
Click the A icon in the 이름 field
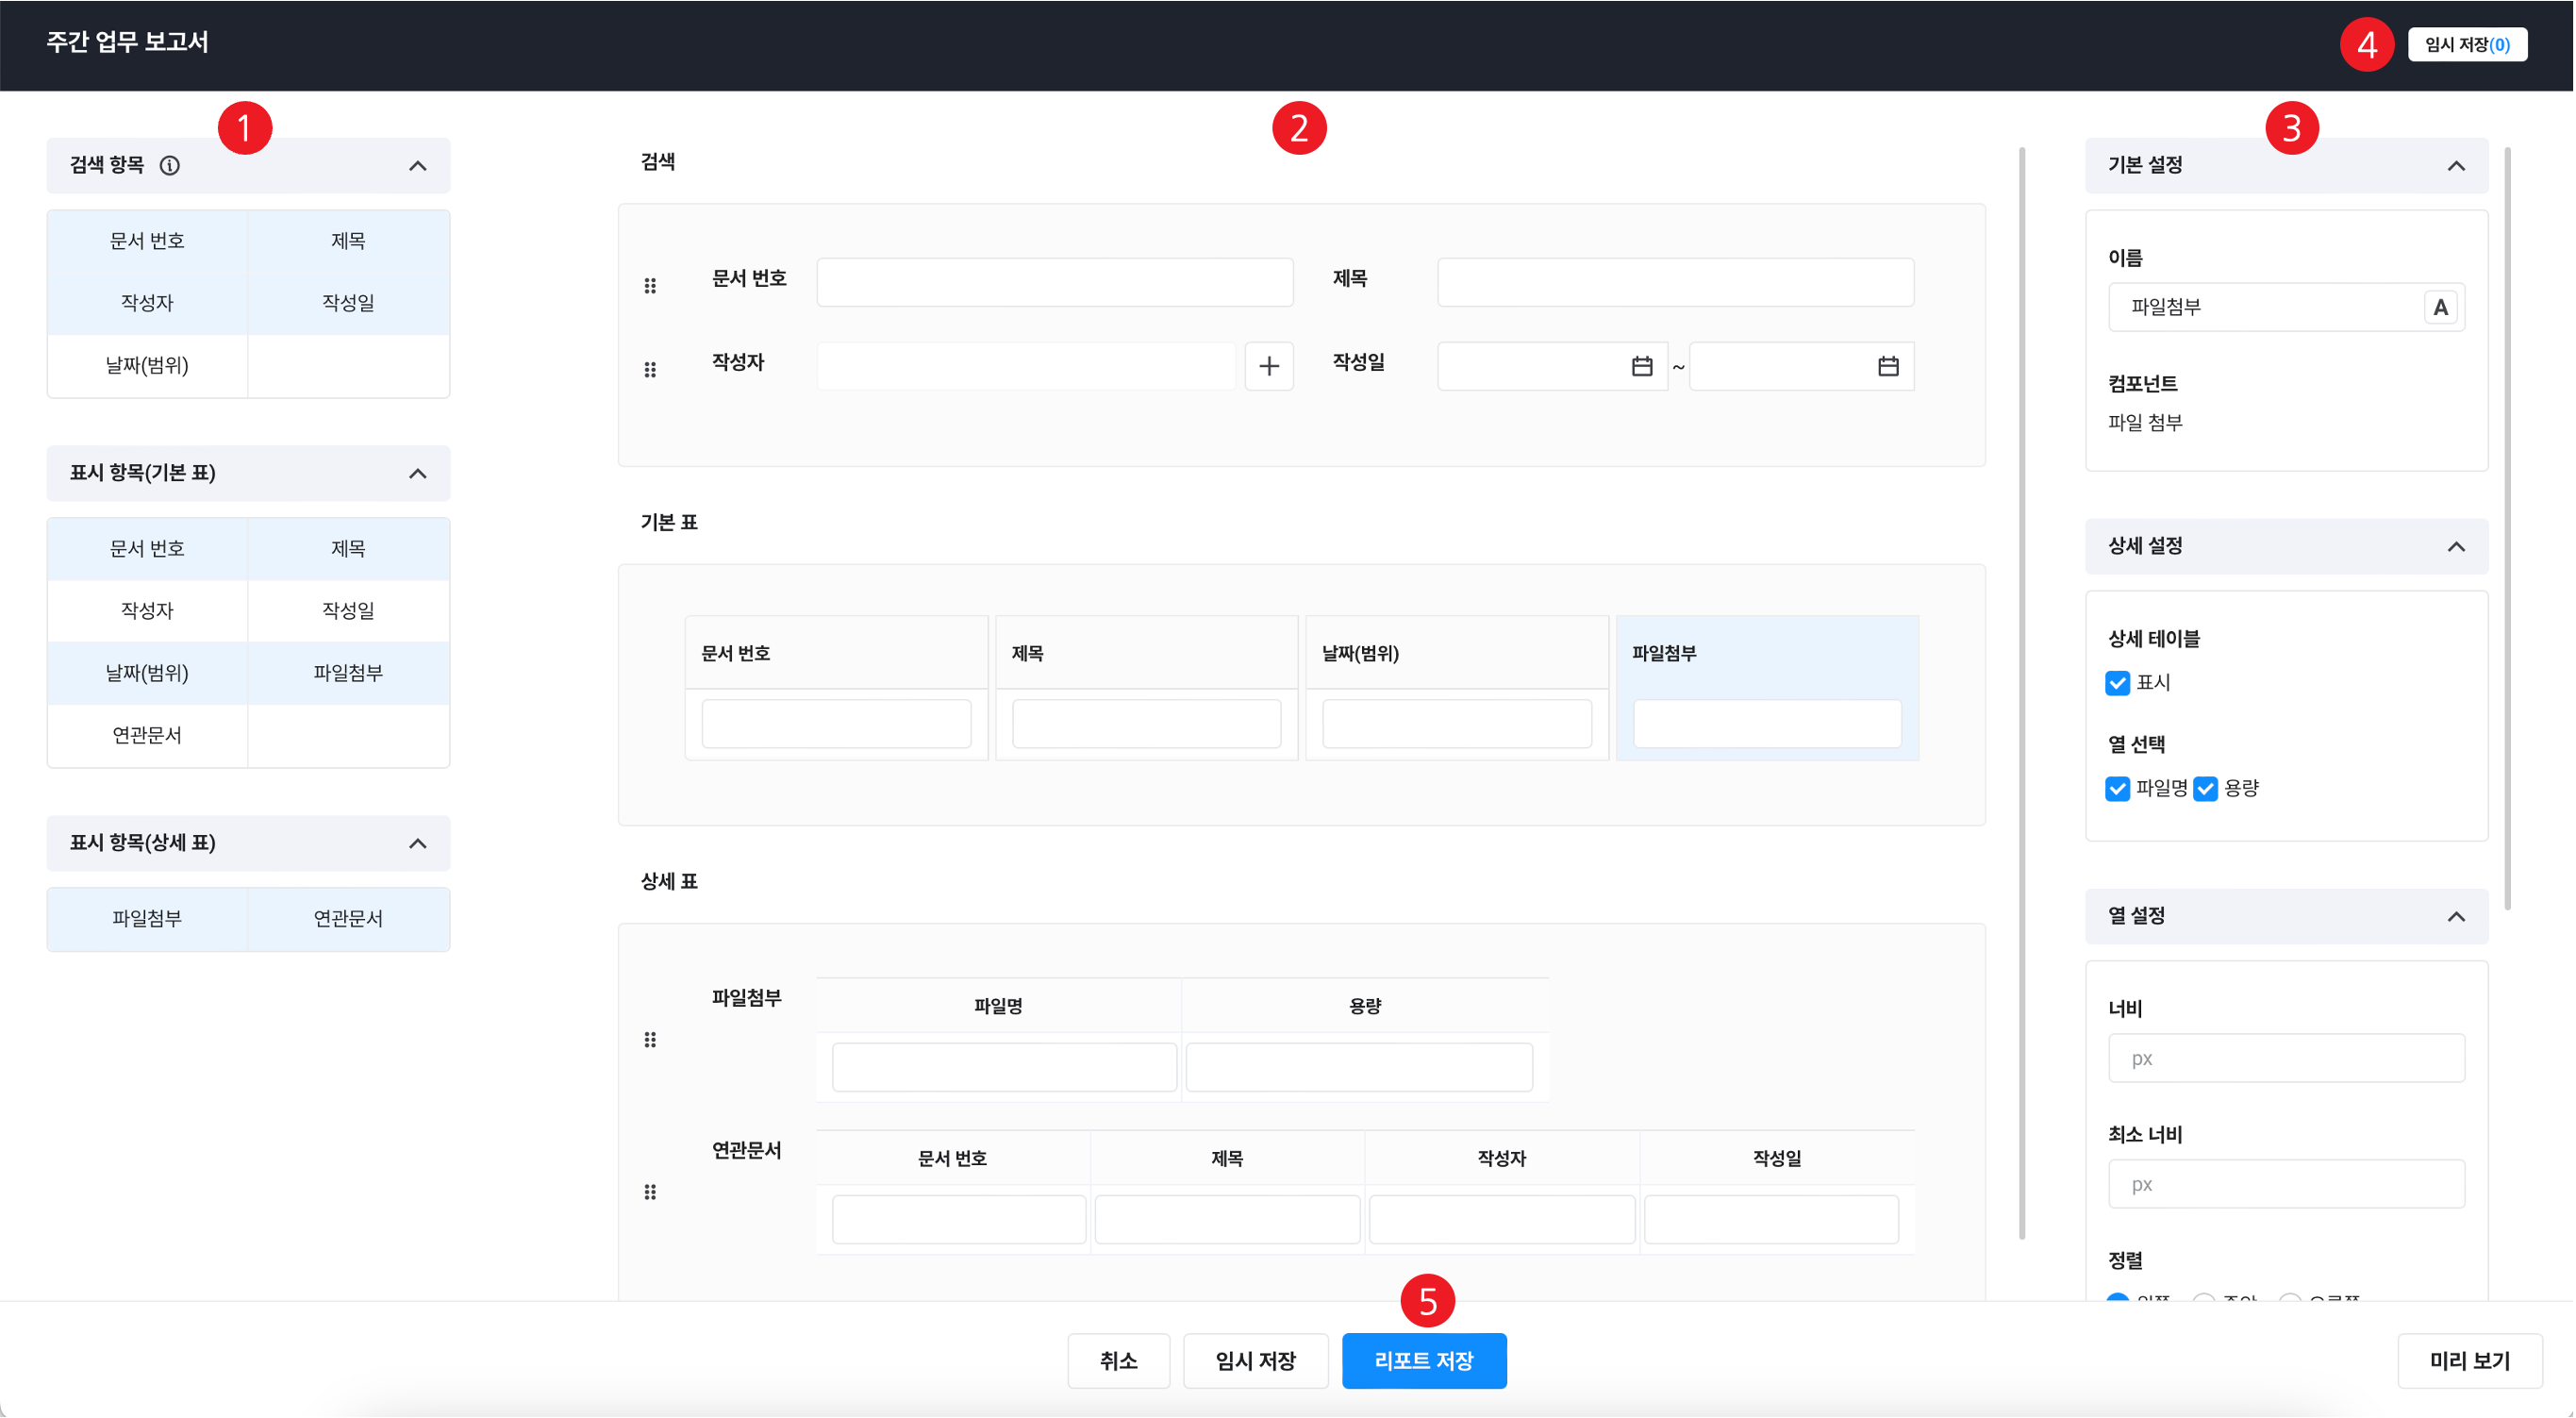tap(2439, 307)
